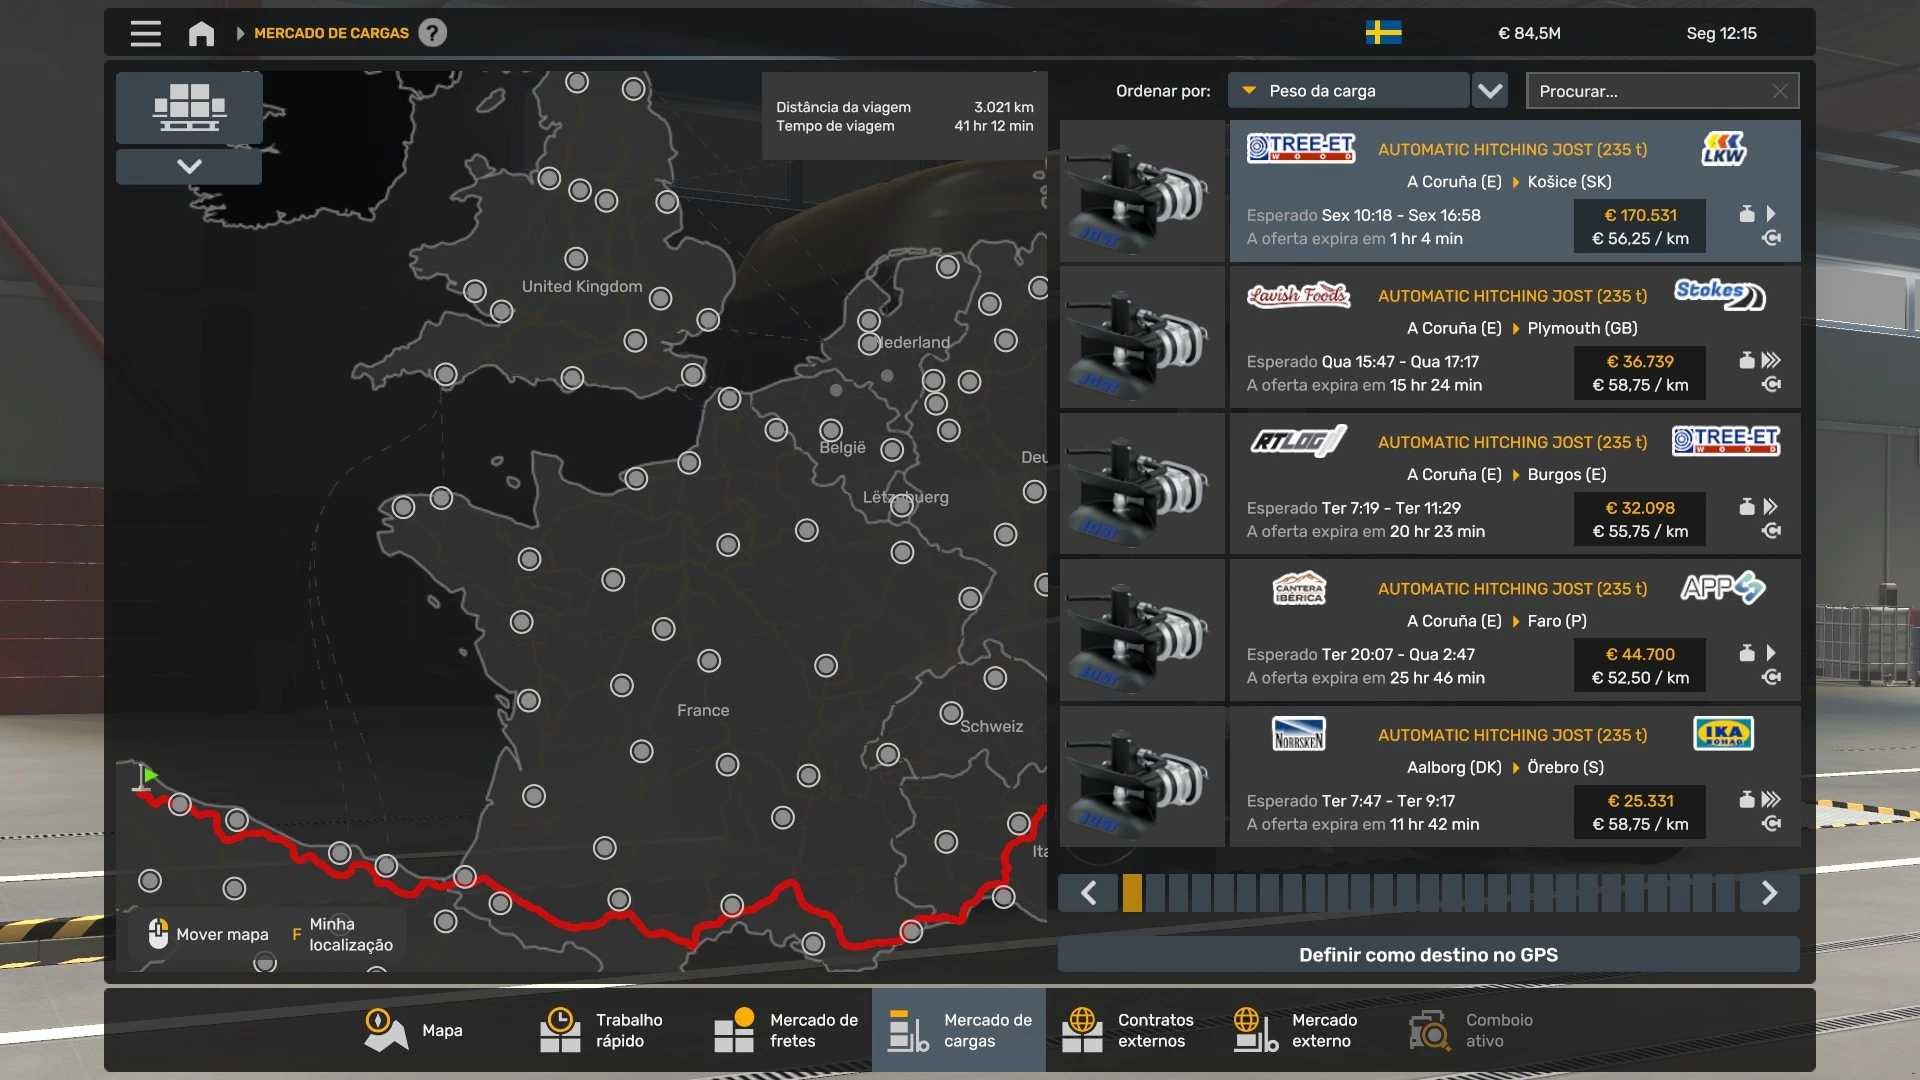Select the highlighted first page segment

pos(1132,893)
